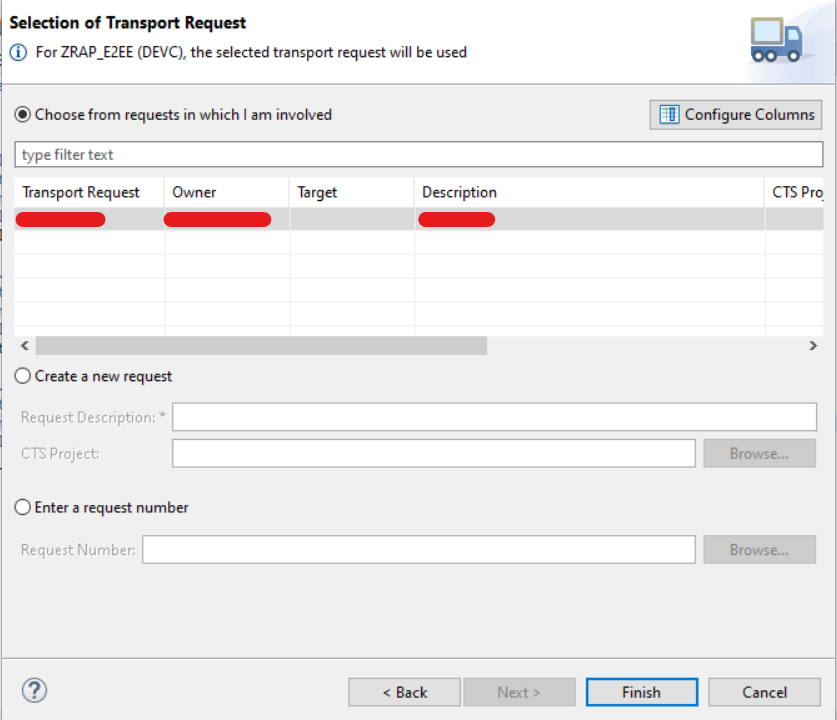Cancel the transport request dialog
The image size is (837, 720).
click(764, 692)
